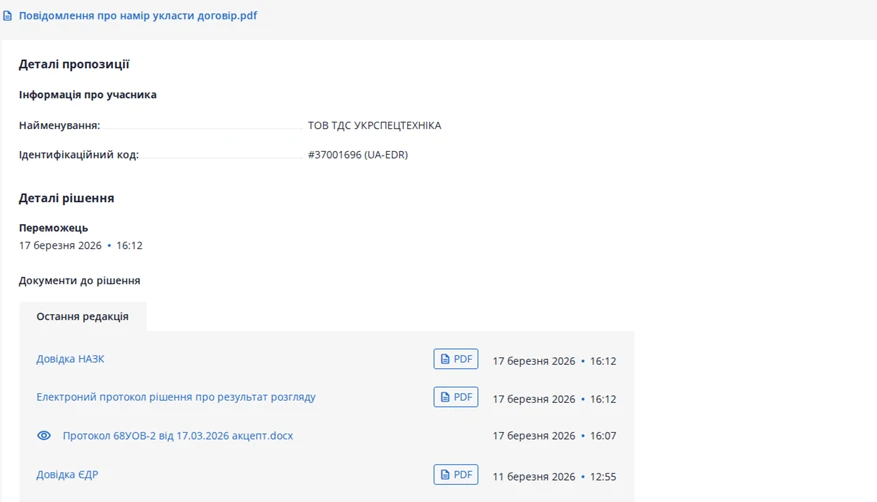Click the date shown under Переможець
The height and width of the screenshot is (502, 877).
point(60,245)
